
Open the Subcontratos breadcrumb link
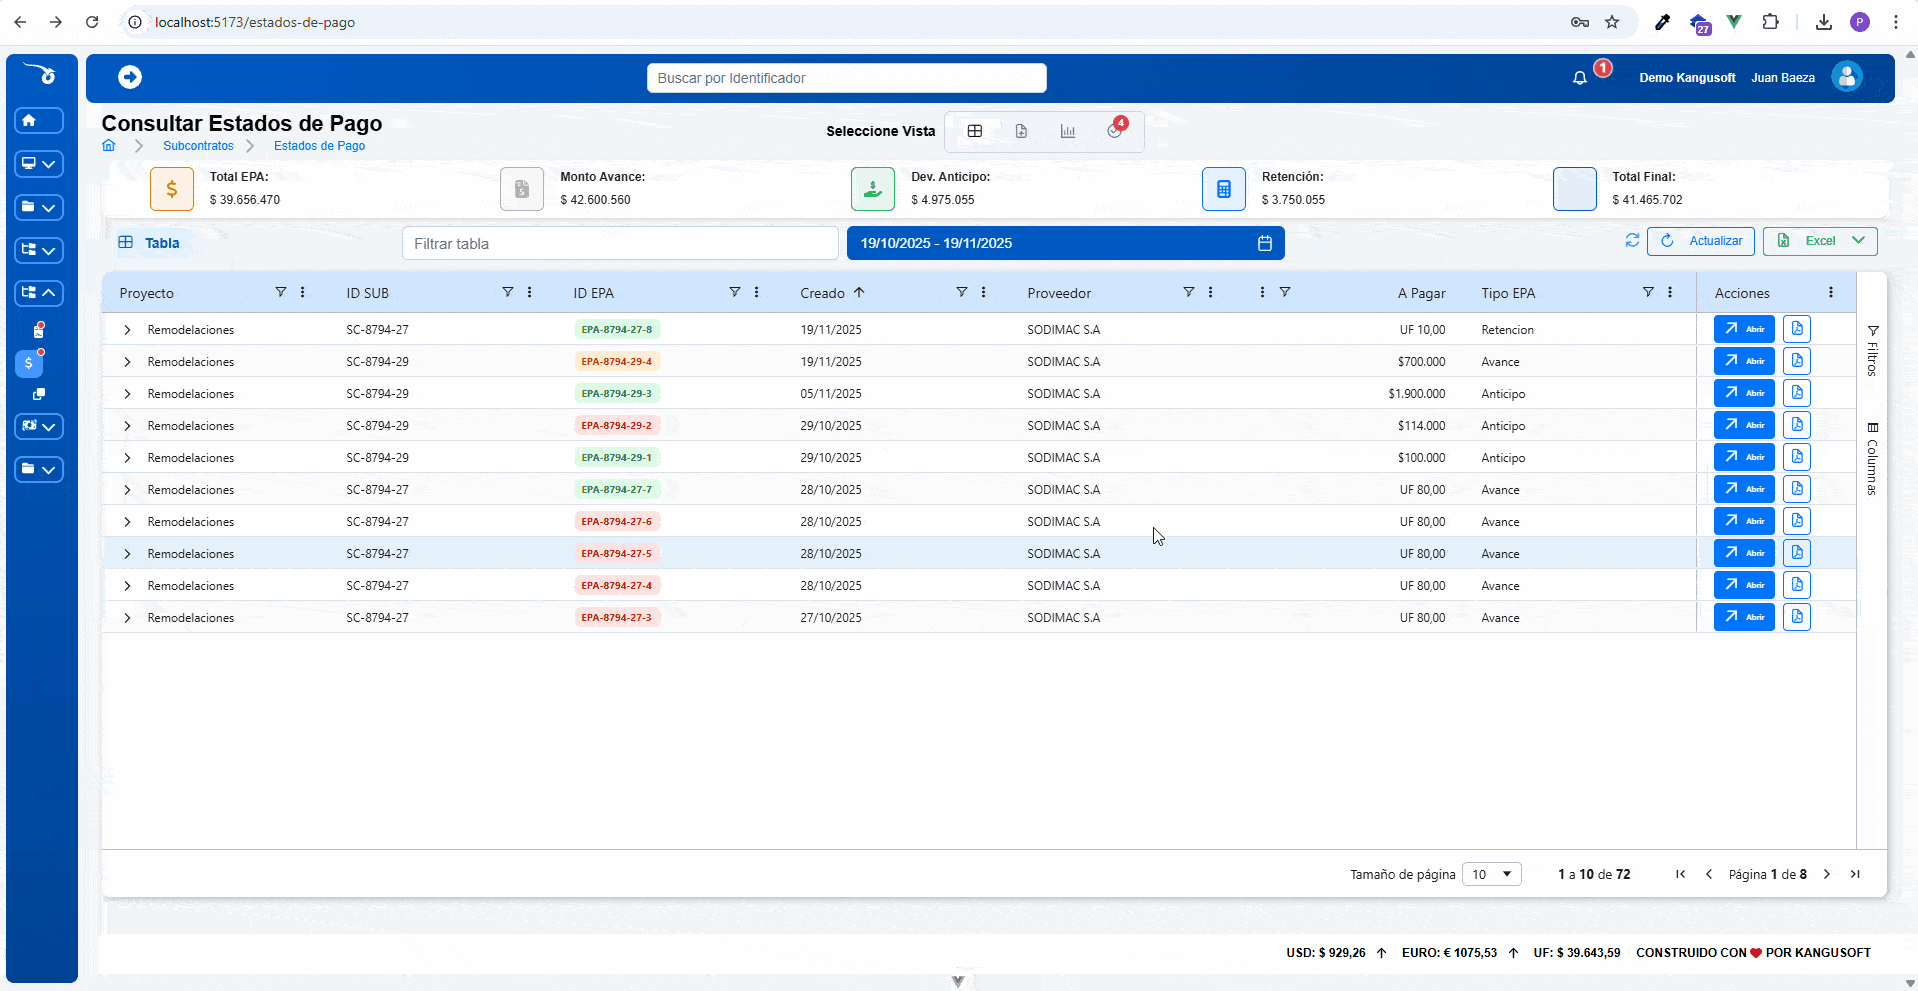point(198,146)
